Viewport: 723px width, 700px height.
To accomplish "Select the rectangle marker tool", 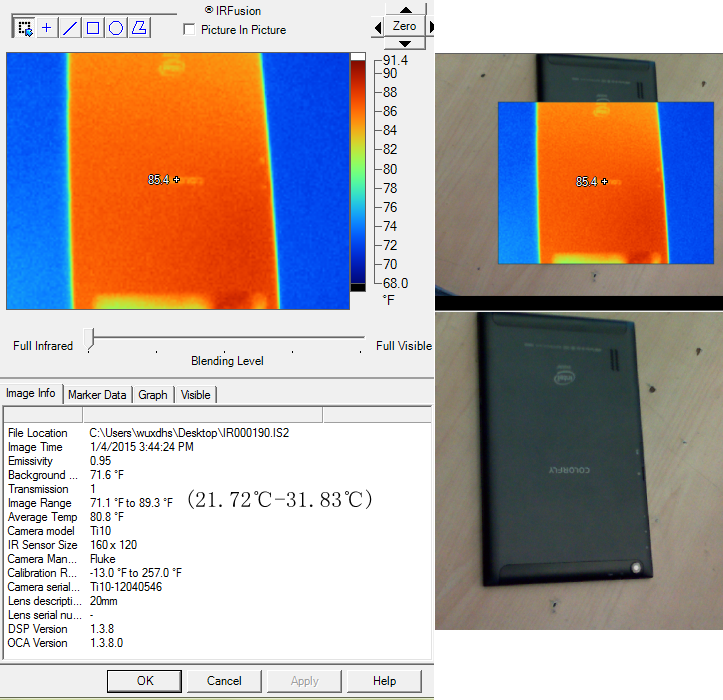I will click(93, 28).
